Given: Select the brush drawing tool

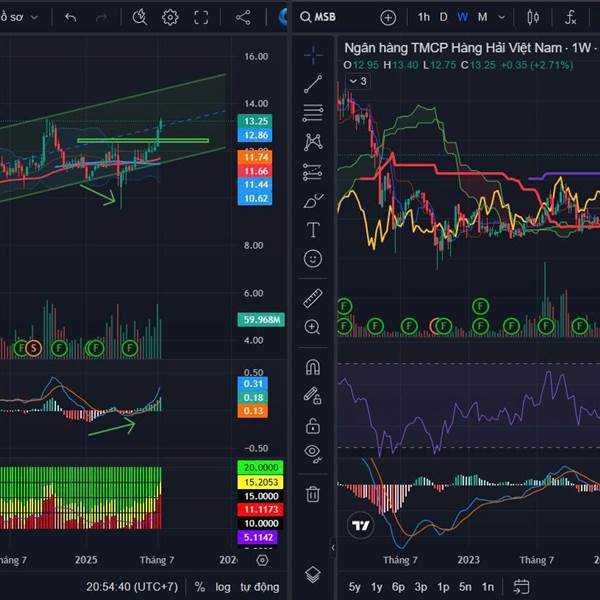Looking at the screenshot, I should (313, 201).
